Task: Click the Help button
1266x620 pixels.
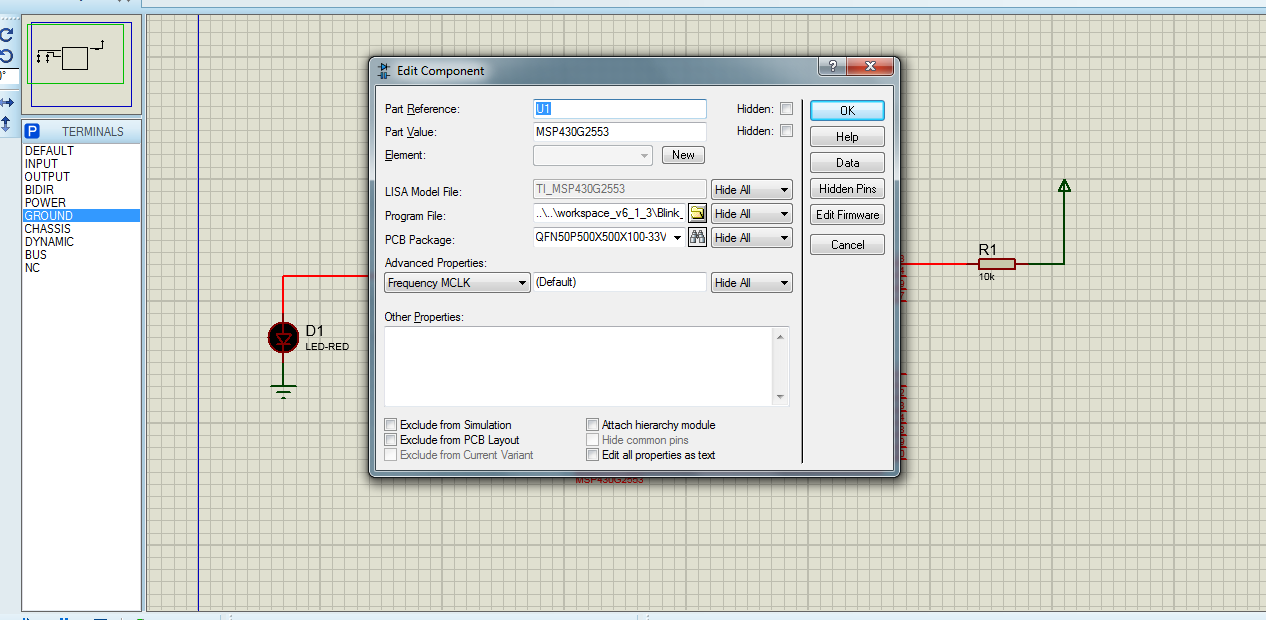Action: coord(847,137)
